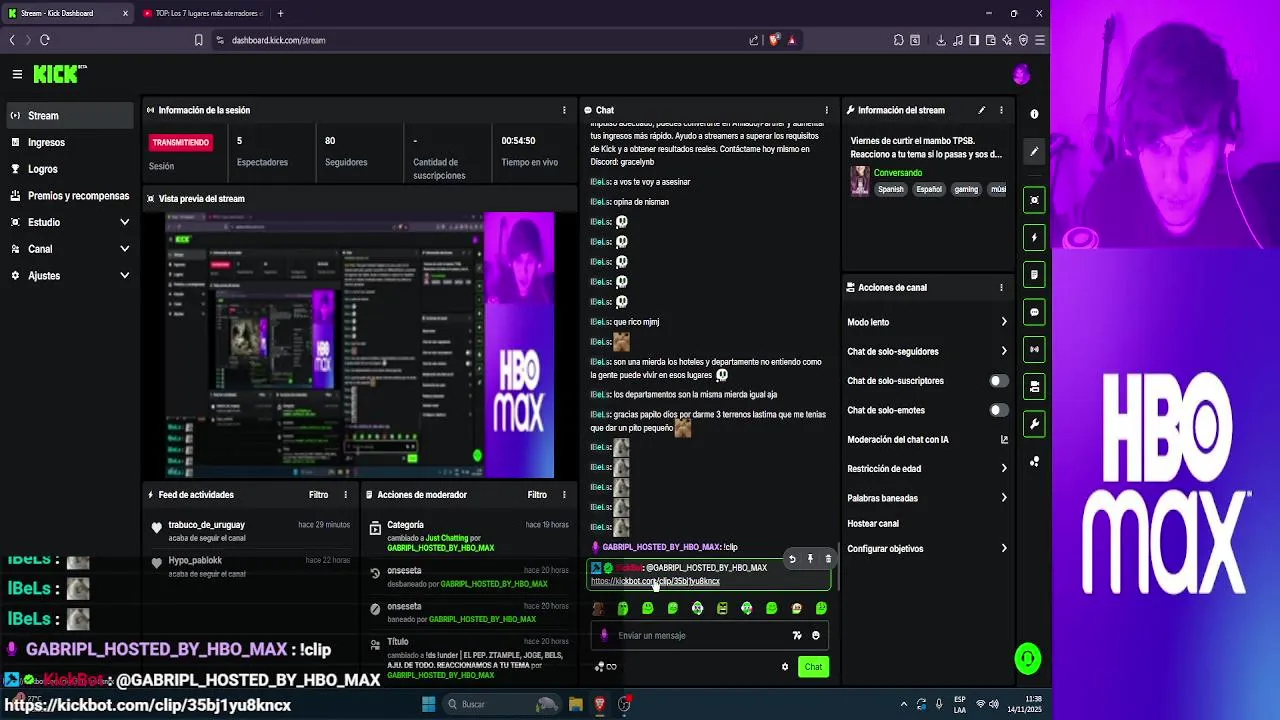Expand the Ajustes sidebar section
The image size is (1280, 720).
point(68,276)
